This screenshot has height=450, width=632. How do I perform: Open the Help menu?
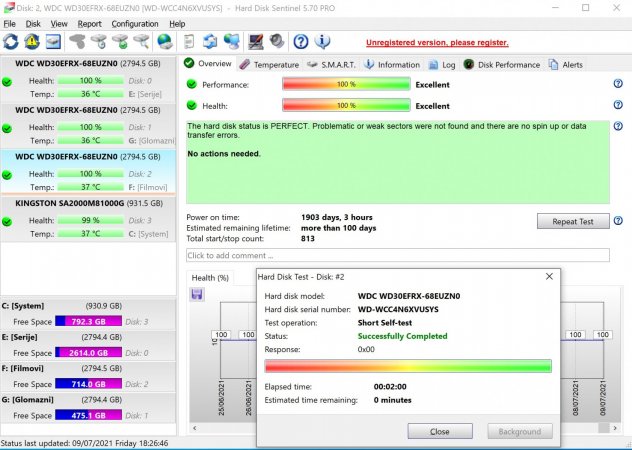[x=177, y=24]
